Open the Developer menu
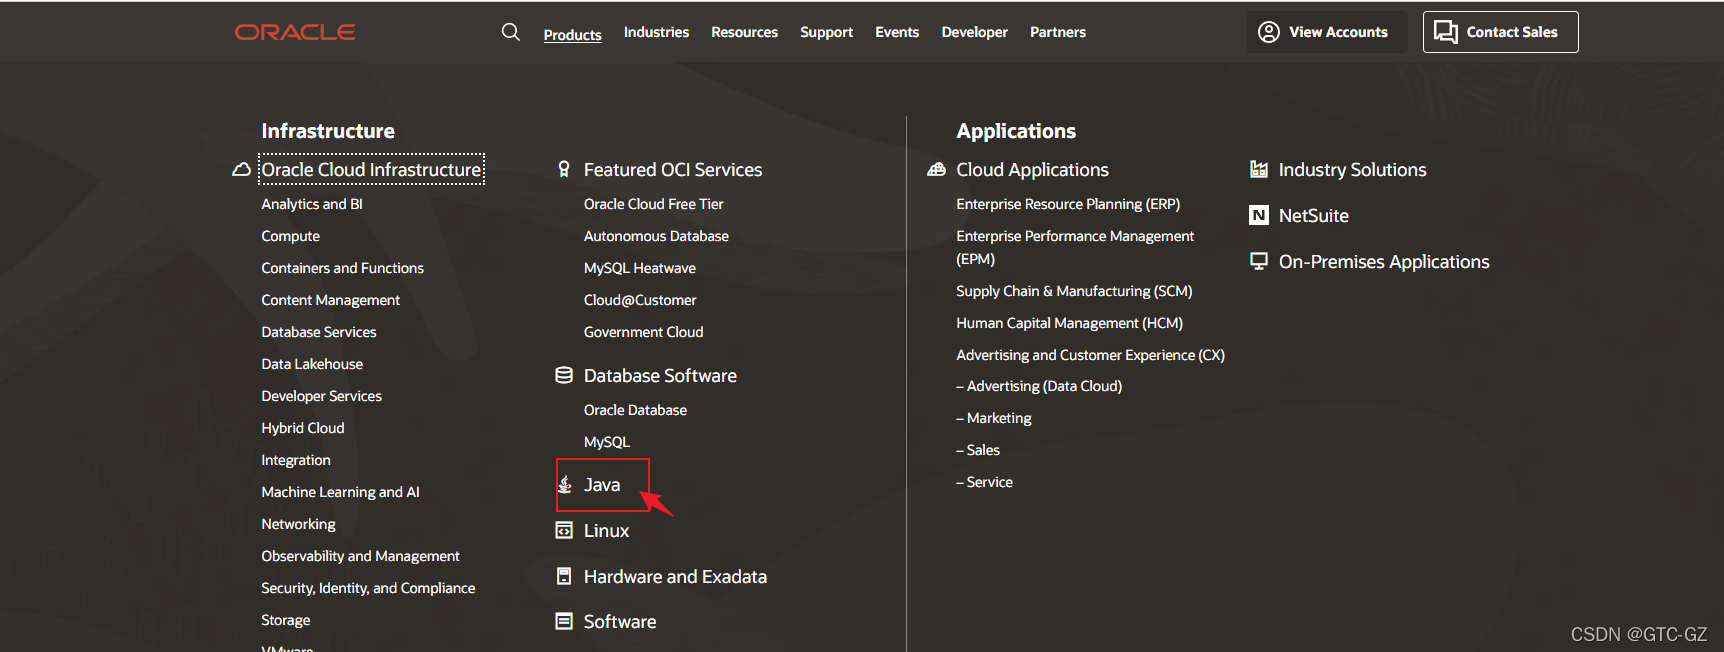The image size is (1724, 652). click(x=974, y=32)
